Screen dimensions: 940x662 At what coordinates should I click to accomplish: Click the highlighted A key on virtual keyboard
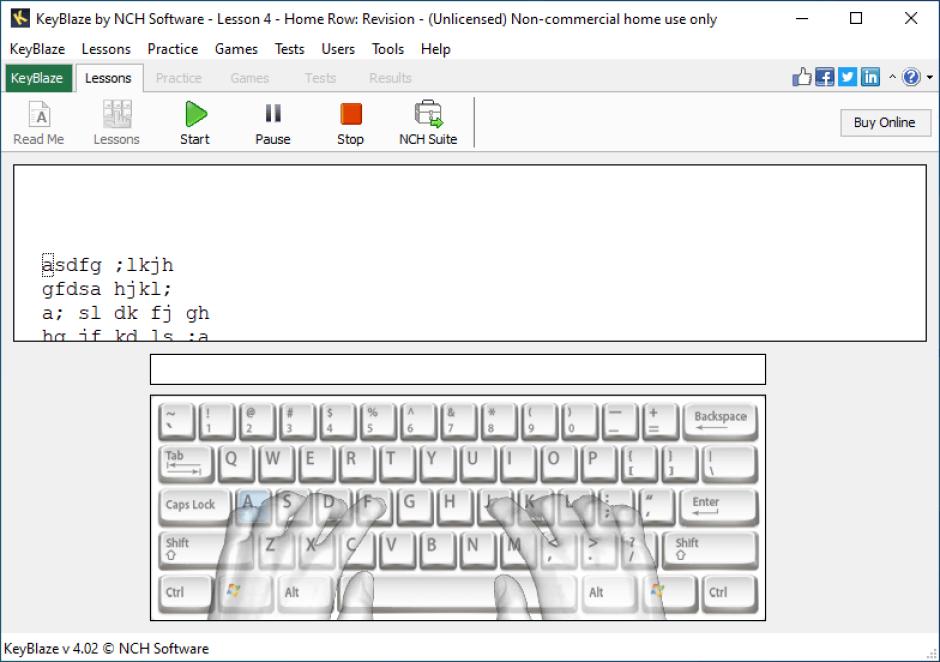[x=252, y=507]
